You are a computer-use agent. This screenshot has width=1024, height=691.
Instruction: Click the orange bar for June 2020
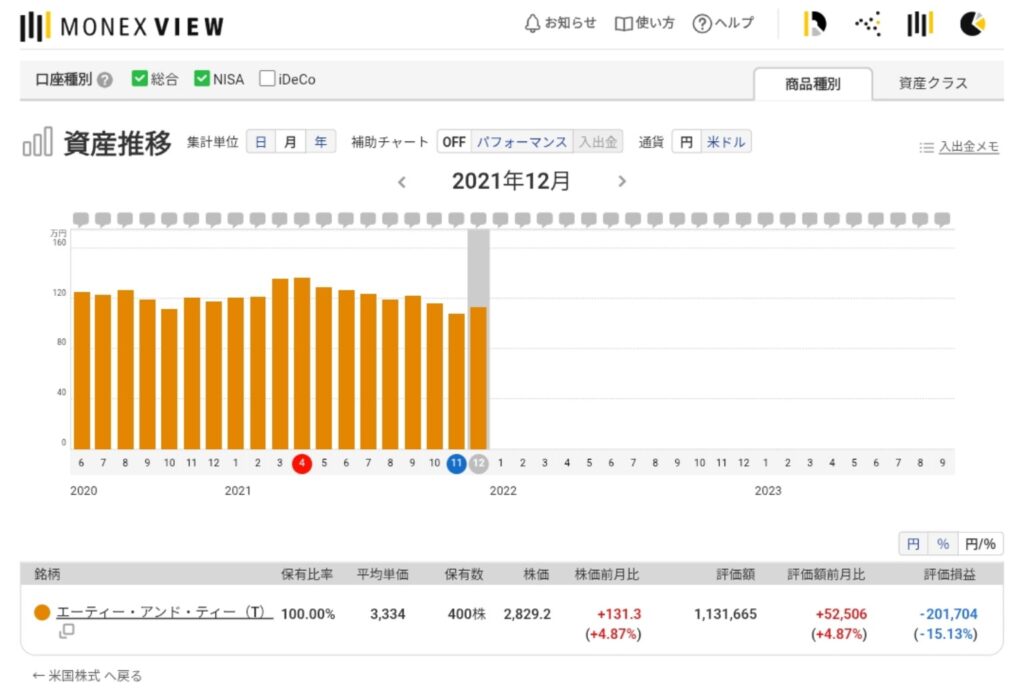[x=82, y=370]
